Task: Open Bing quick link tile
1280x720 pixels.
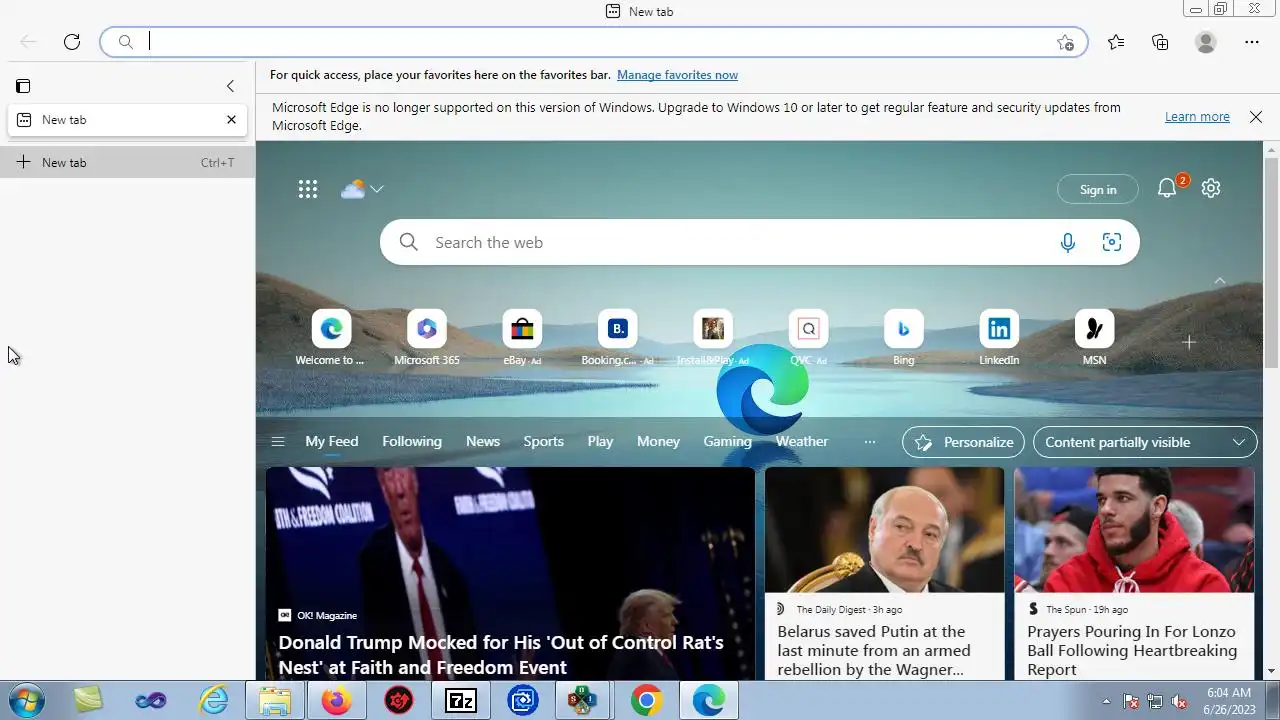Action: pyautogui.click(x=904, y=339)
